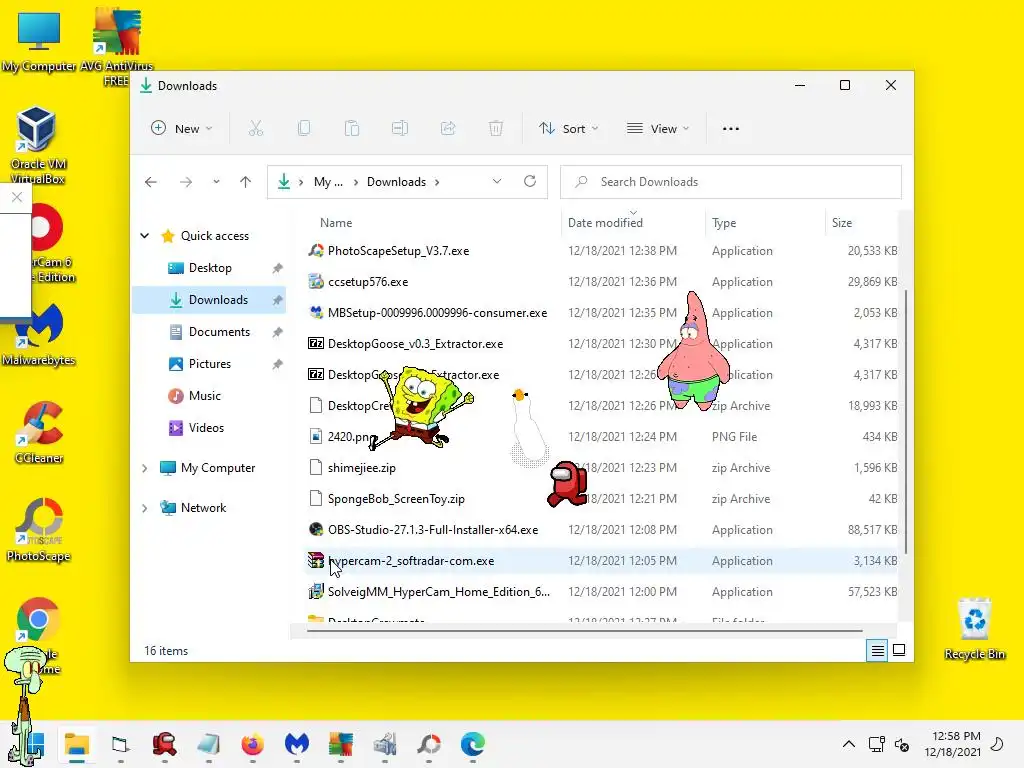Viewport: 1024px width, 768px height.
Task: Select DesktopGoose_v0.3_Extractor.exe file
Action: [x=601, y=344]
